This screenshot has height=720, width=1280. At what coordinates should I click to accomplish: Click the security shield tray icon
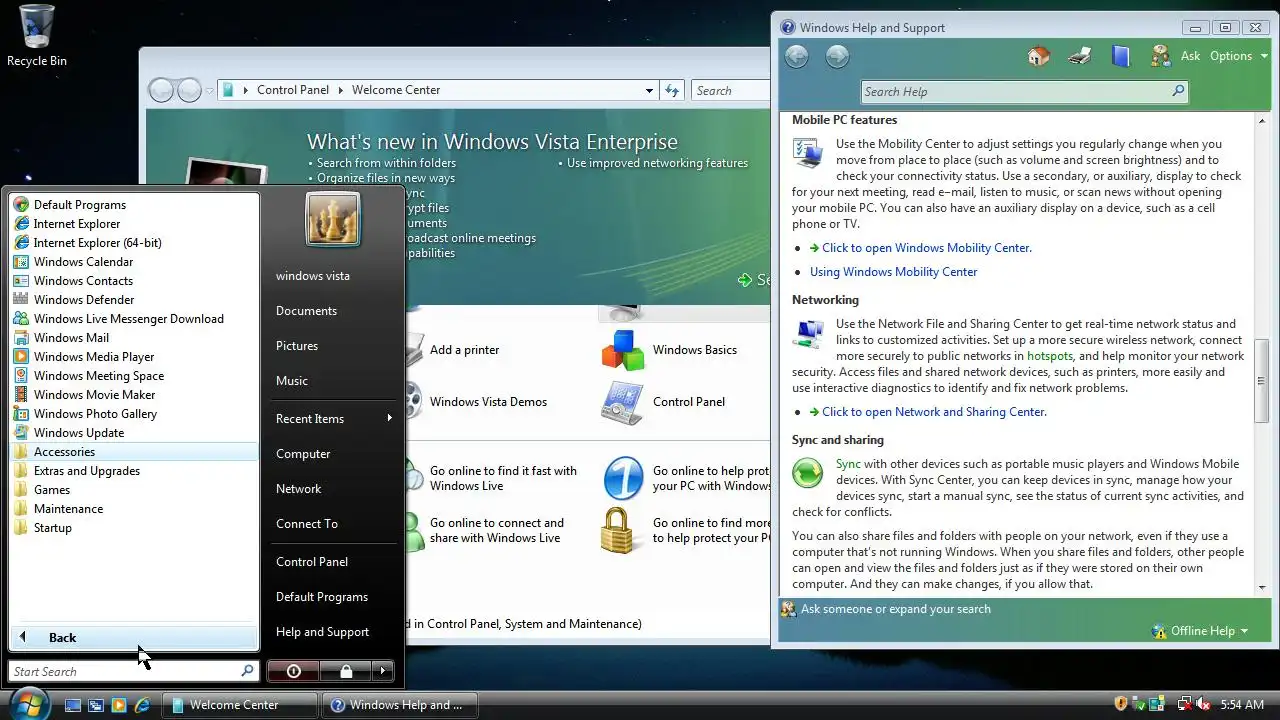(1121, 704)
